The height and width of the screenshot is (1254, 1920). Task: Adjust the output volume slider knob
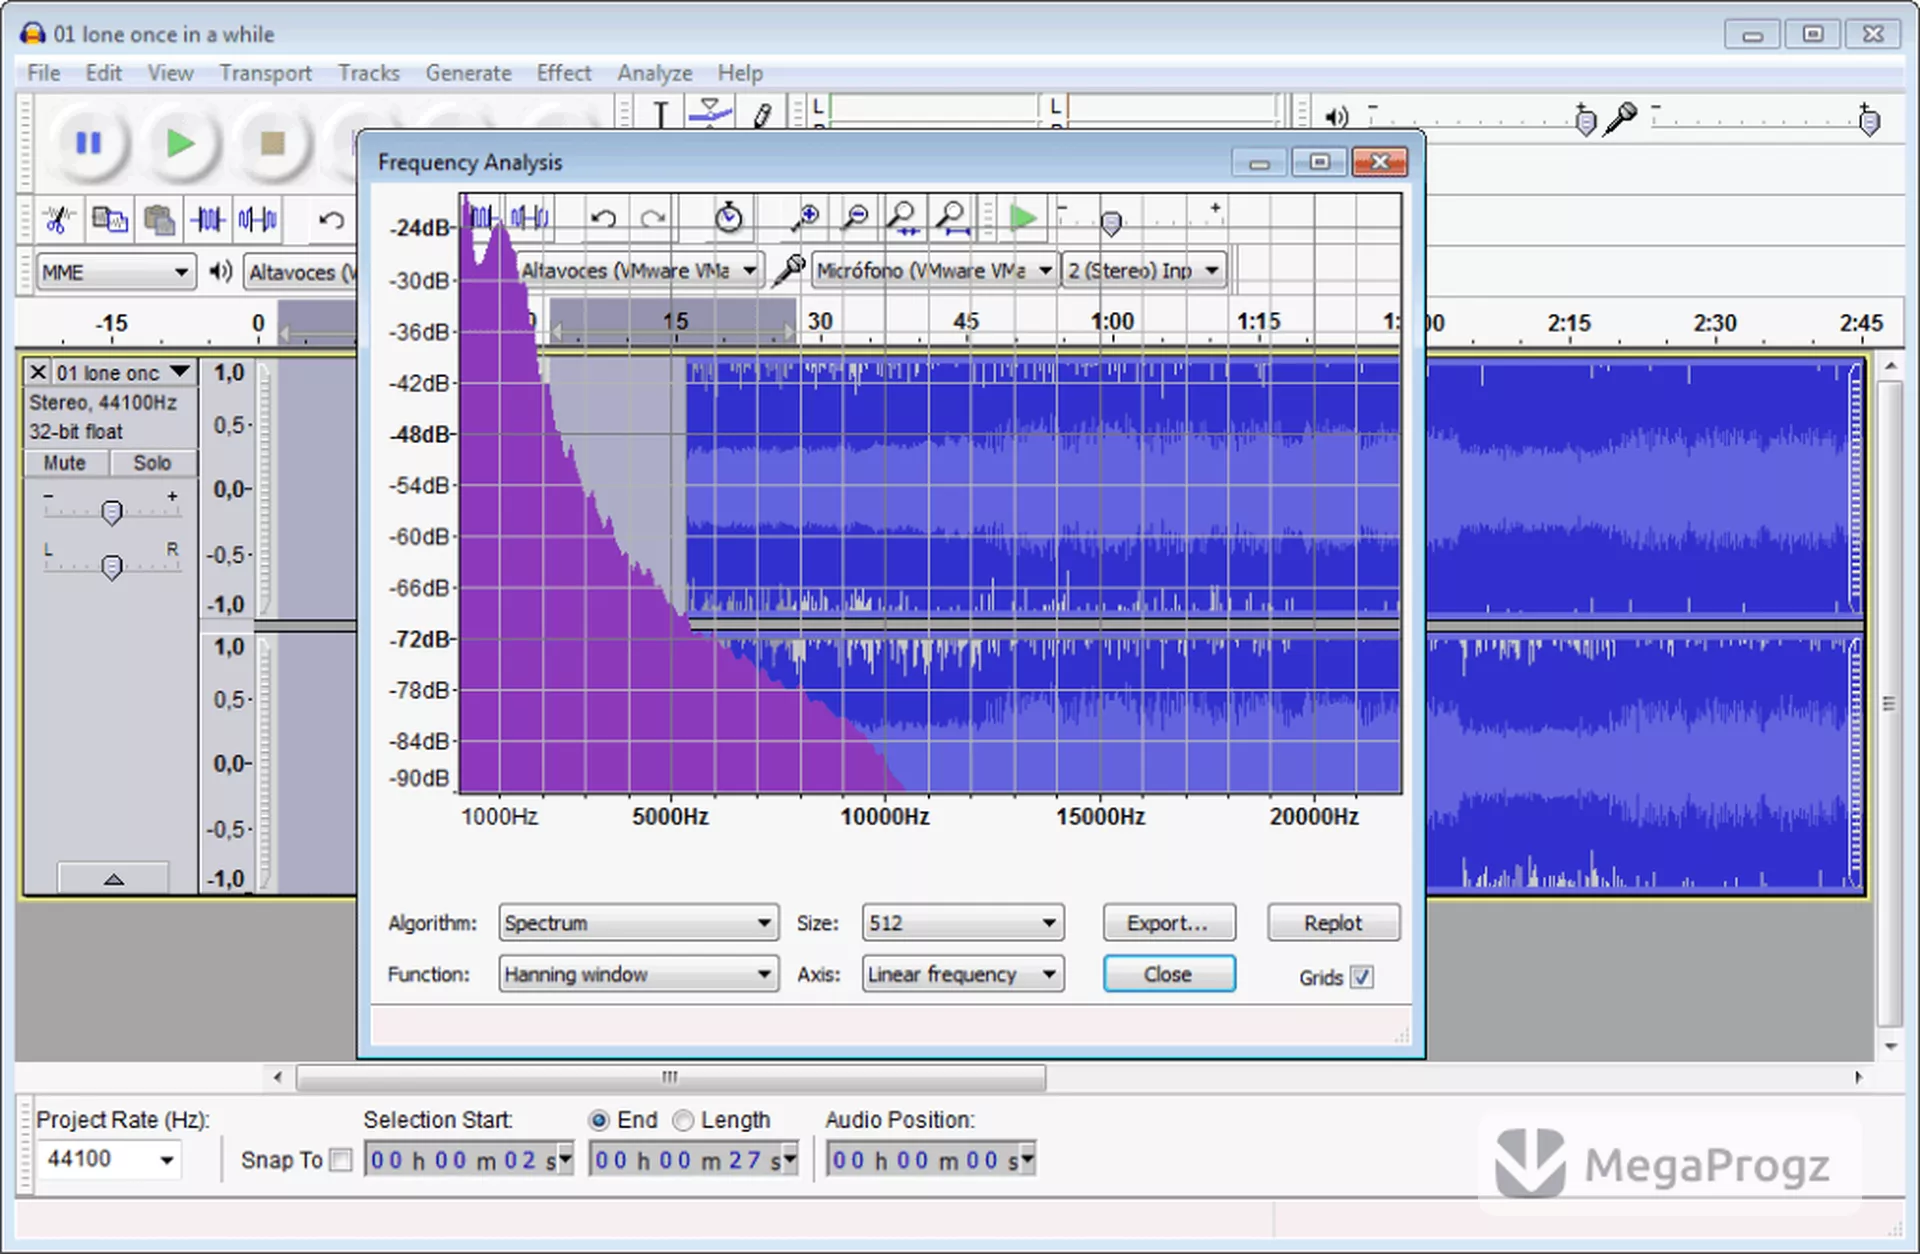click(x=1585, y=122)
